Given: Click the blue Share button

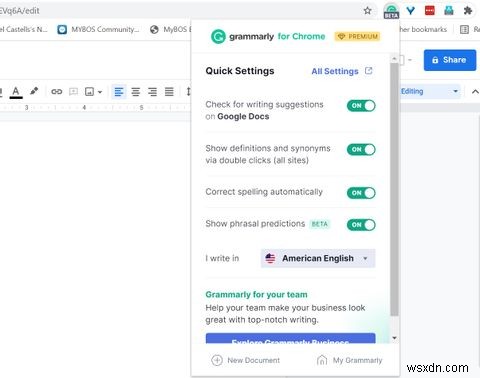Looking at the screenshot, I should coord(450,60).
